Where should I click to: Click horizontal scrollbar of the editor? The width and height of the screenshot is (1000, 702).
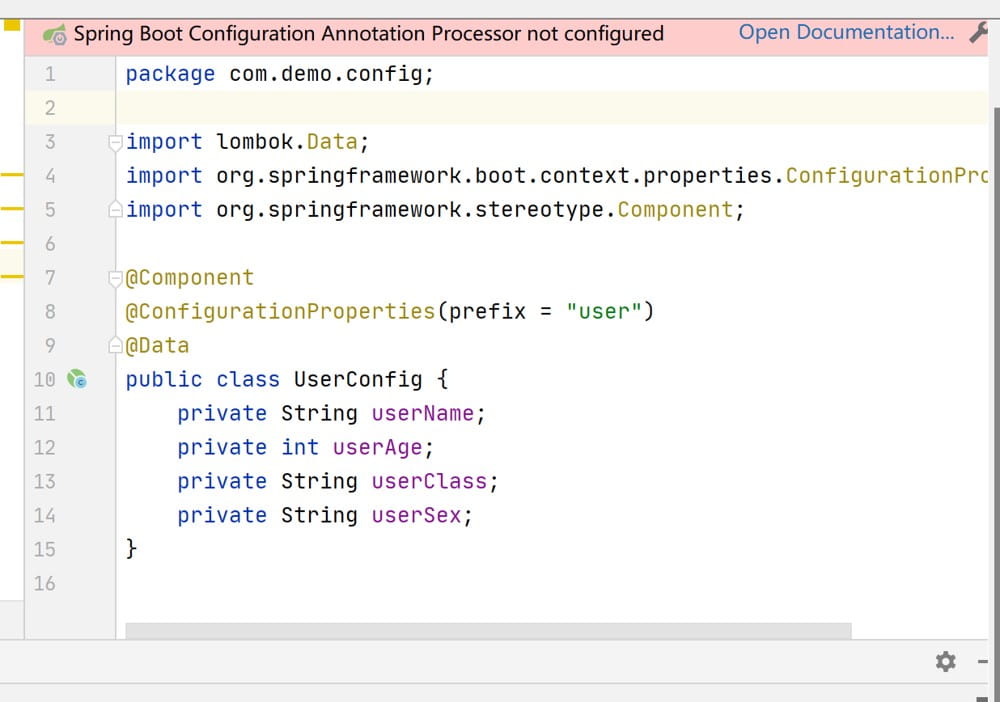(488, 630)
